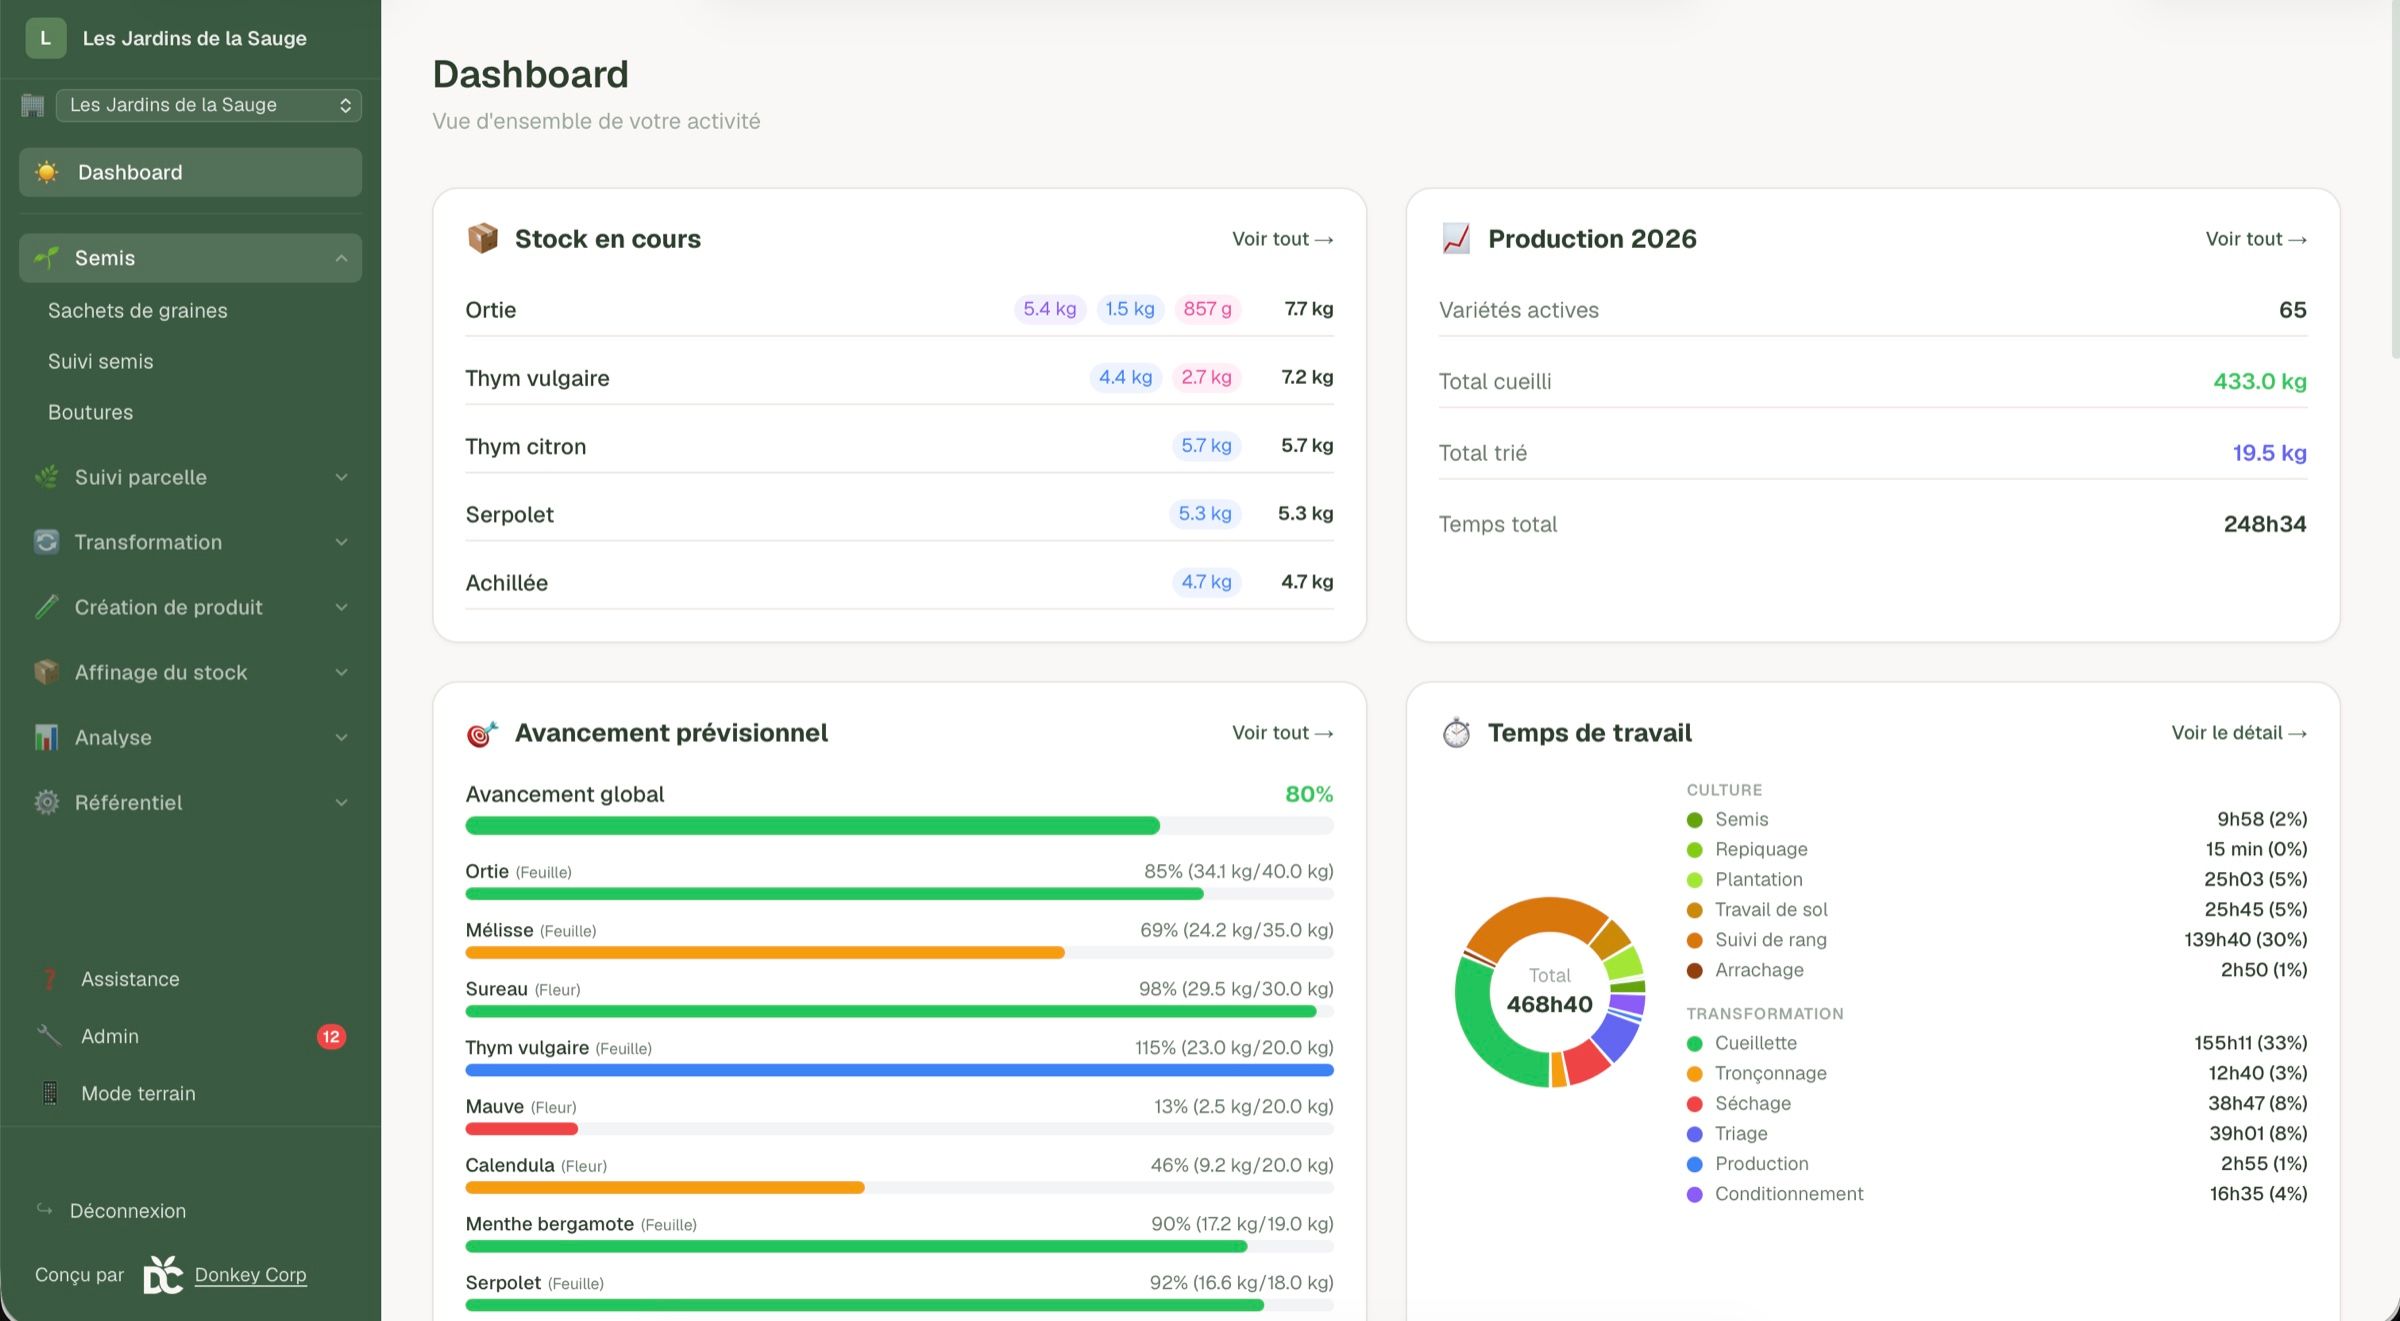Viewport: 2400px width, 1321px height.
Task: Click the sun icon beside Dashboard
Action: pyautogui.click(x=46, y=172)
